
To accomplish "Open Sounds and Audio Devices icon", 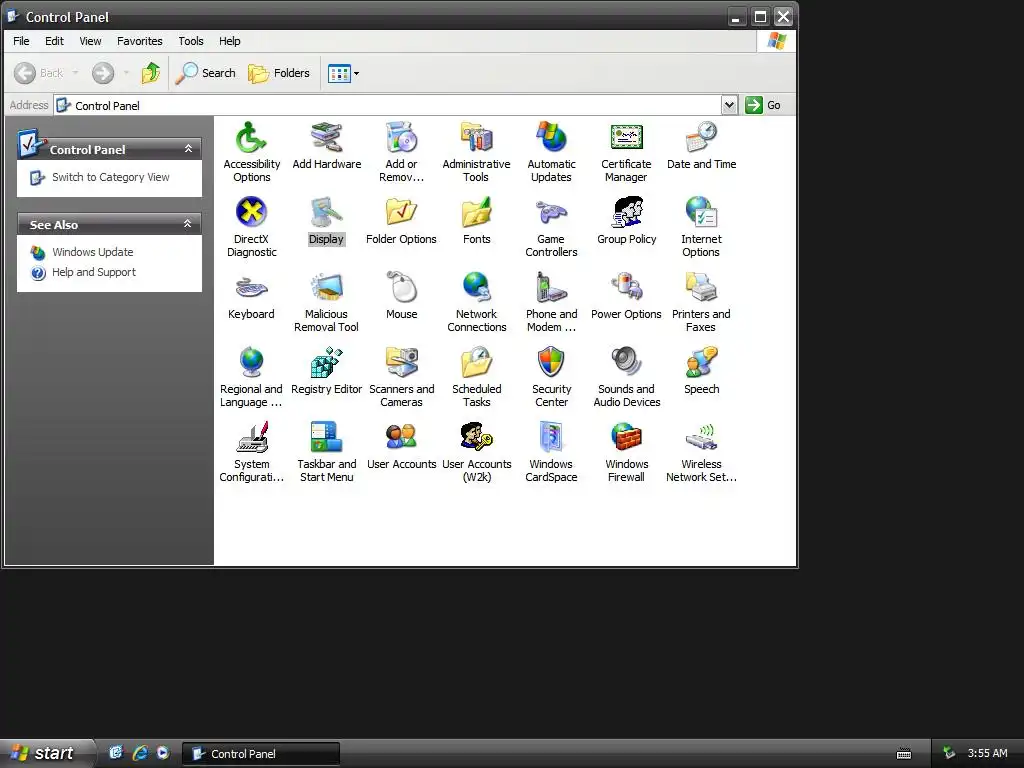I will 626,363.
